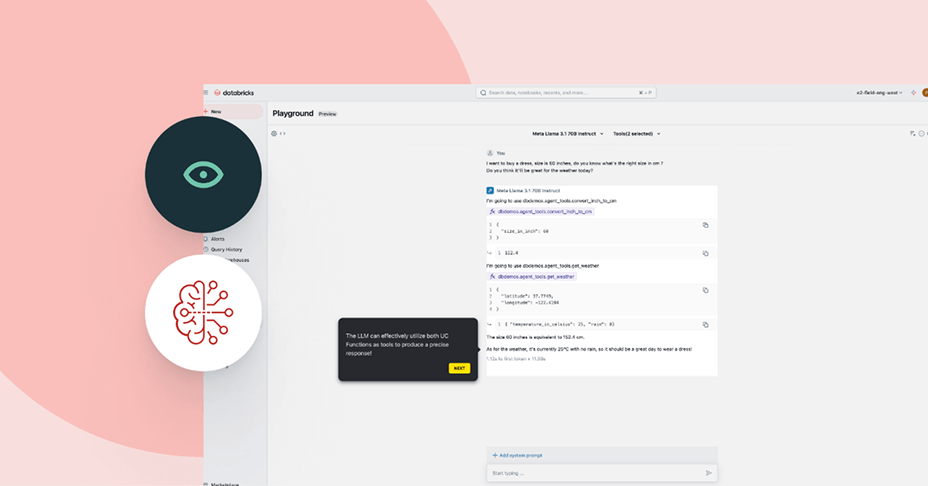Click Add system prompt
This screenshot has width=928, height=486.
517,455
